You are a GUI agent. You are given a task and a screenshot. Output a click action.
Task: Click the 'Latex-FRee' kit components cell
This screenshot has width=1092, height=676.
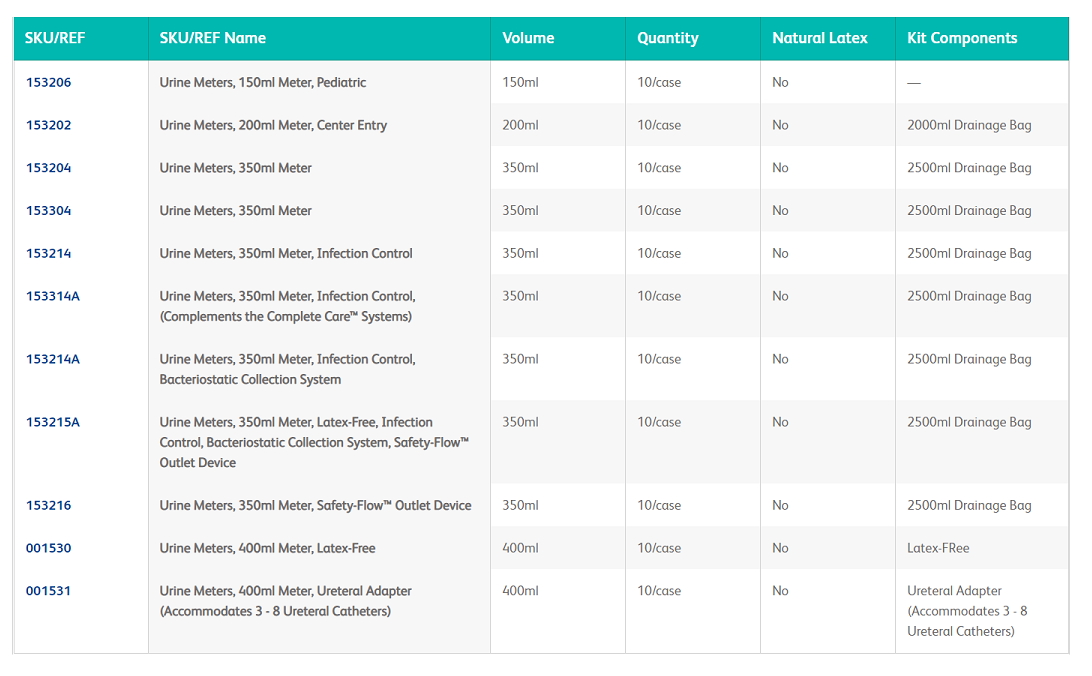coord(937,549)
